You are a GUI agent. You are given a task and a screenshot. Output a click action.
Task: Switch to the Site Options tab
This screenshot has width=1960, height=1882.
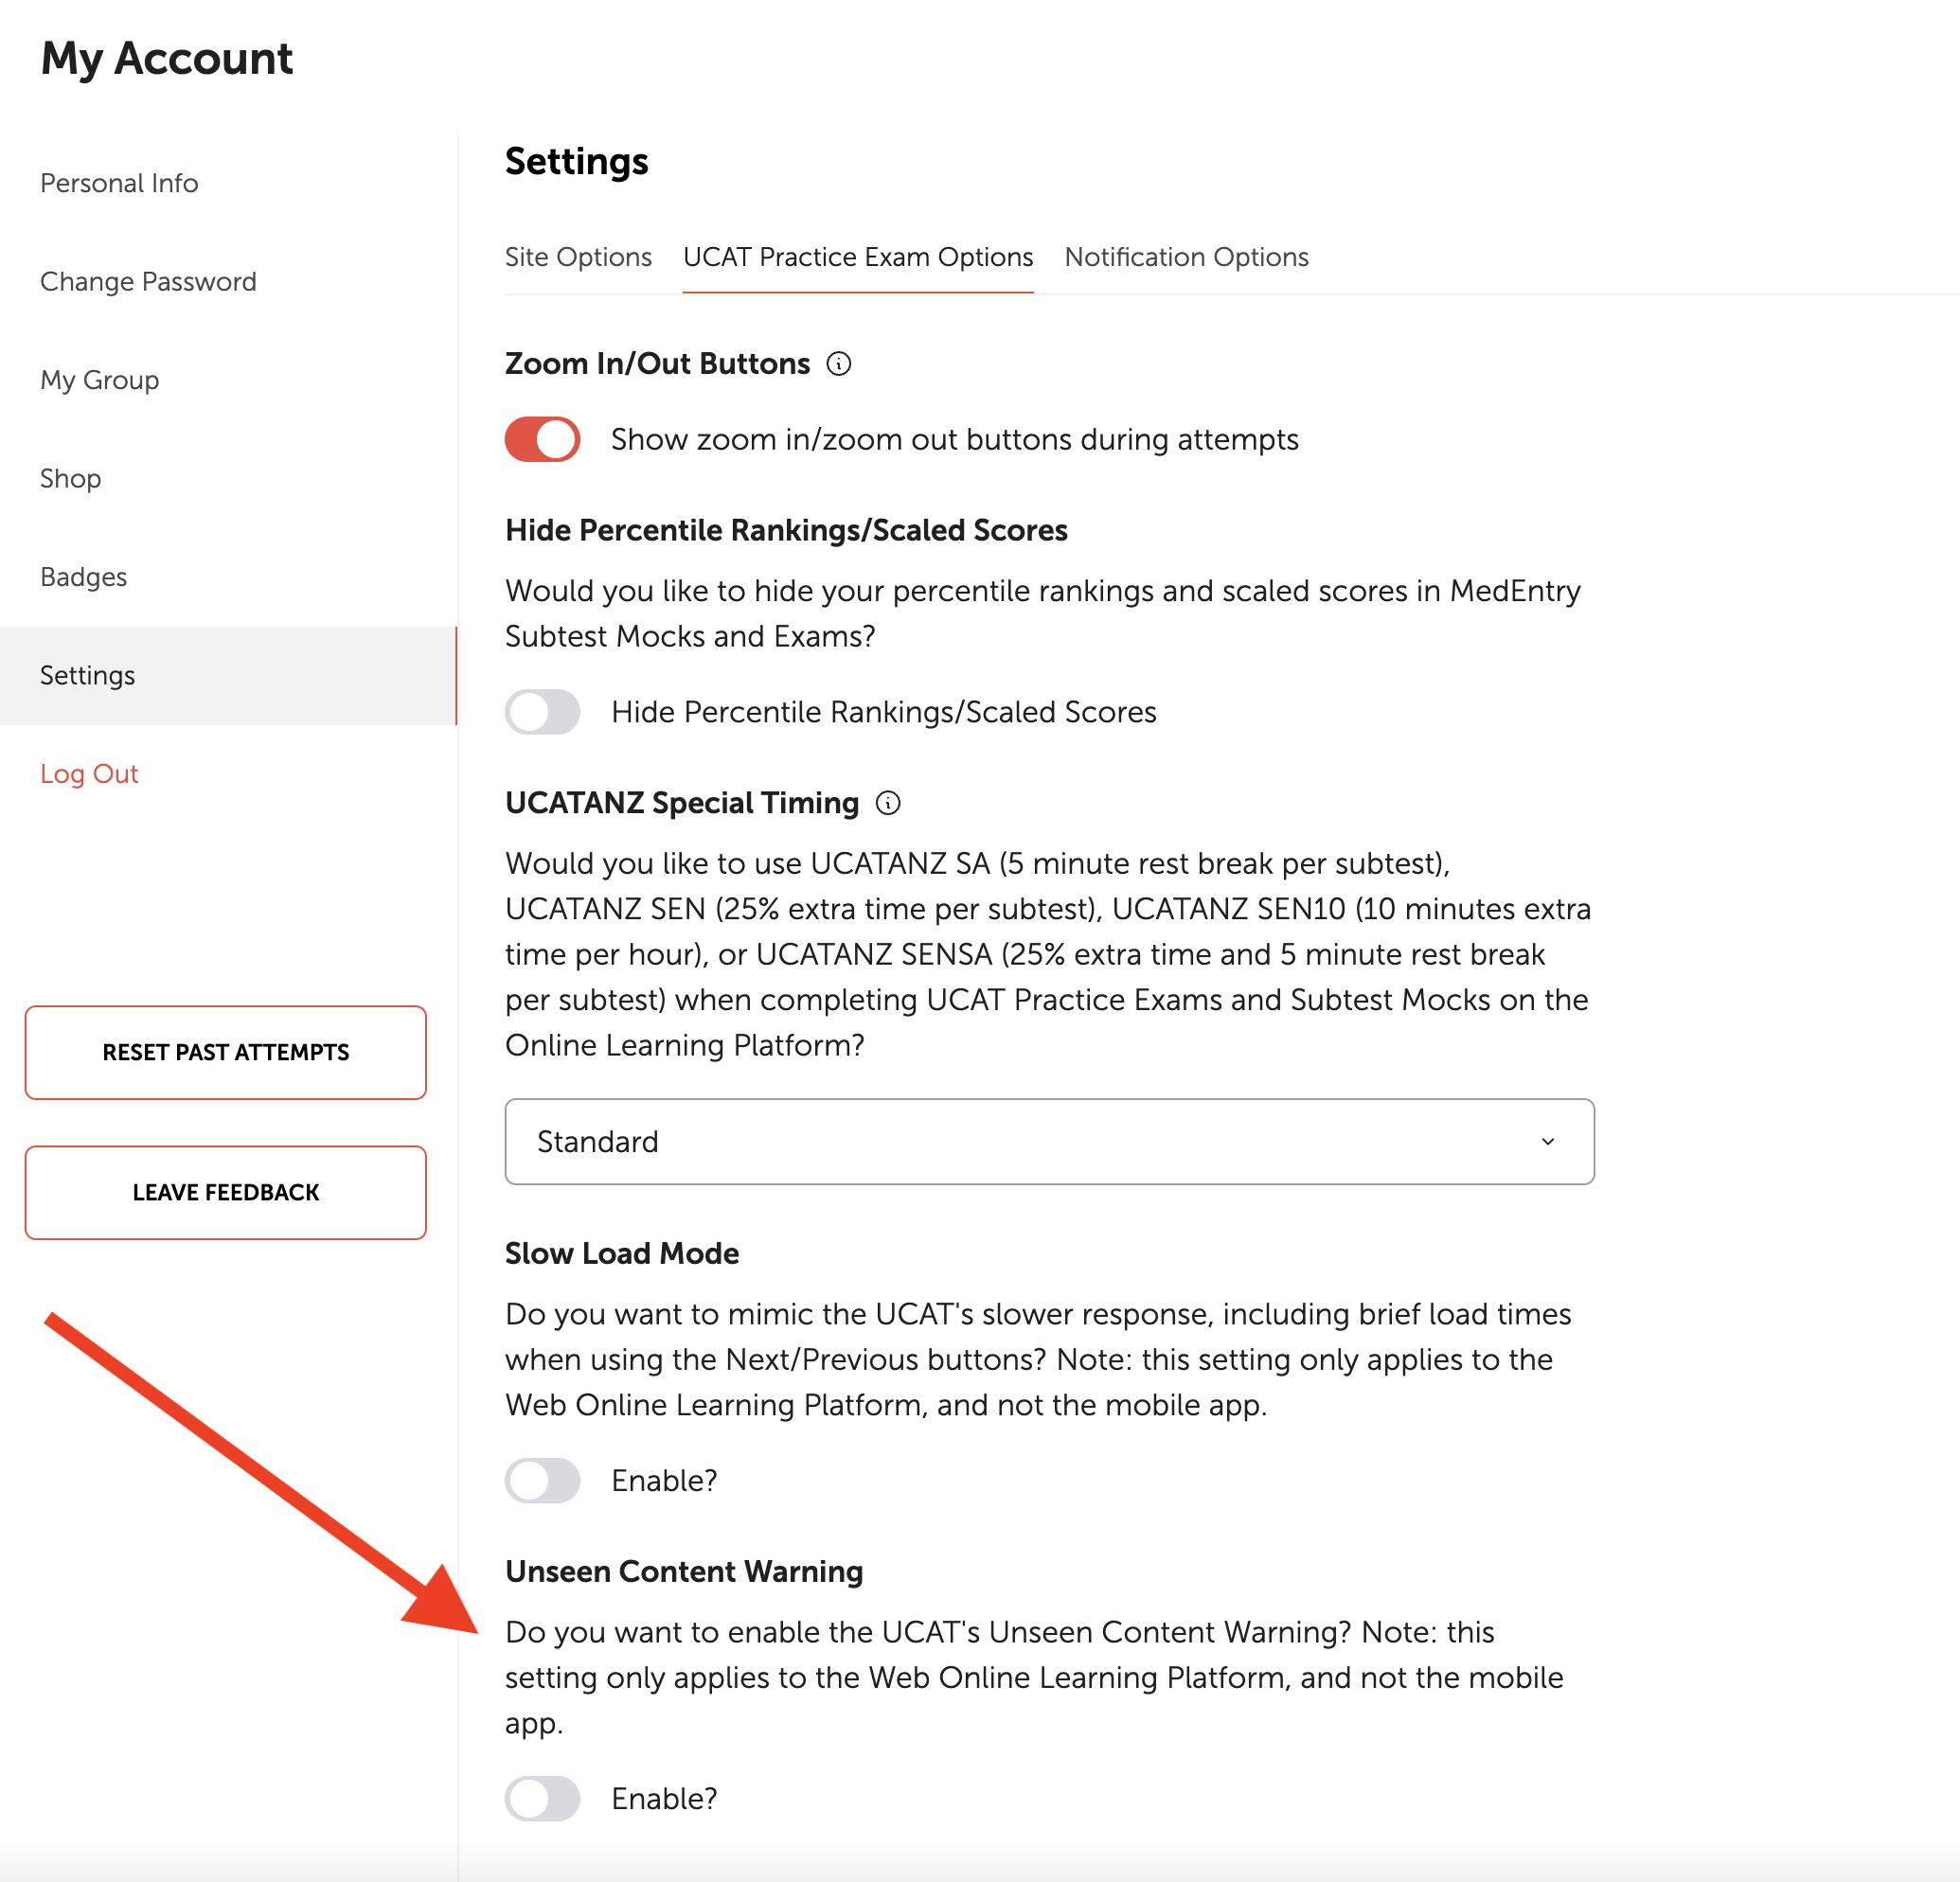click(x=578, y=257)
